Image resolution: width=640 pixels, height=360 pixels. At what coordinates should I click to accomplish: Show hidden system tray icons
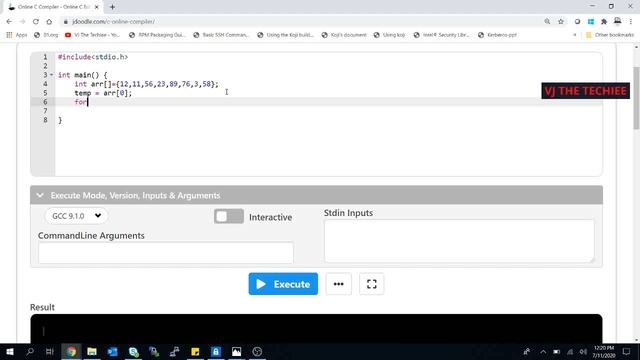543,352
